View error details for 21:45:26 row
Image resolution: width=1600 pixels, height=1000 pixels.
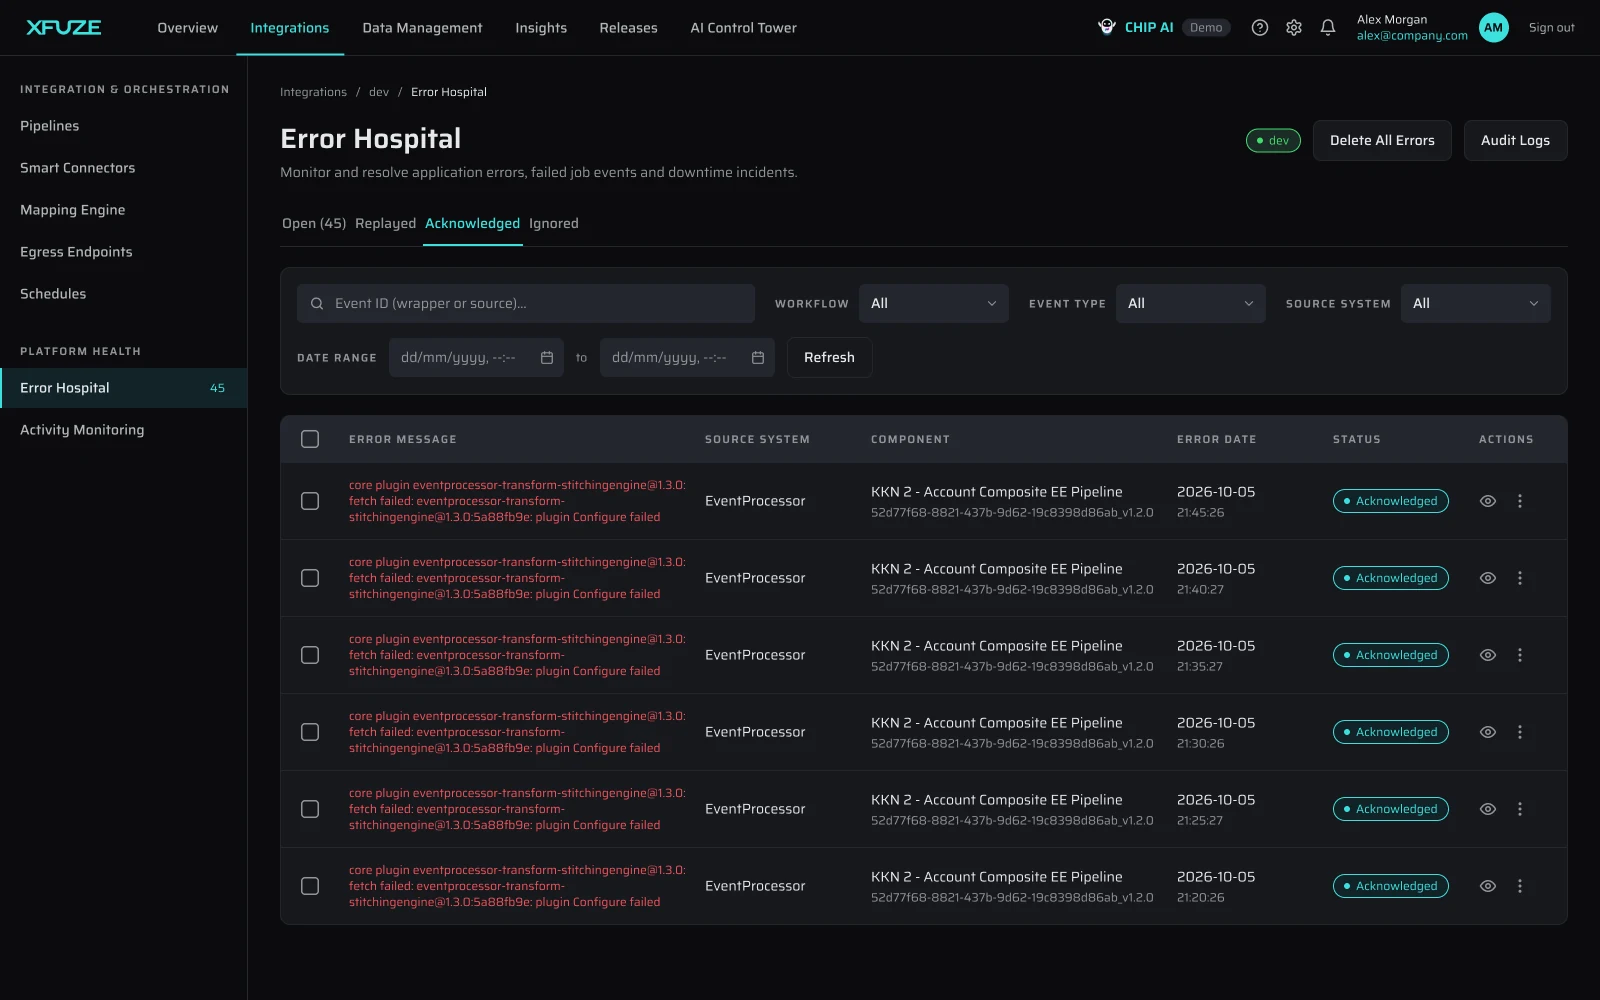click(x=1488, y=501)
